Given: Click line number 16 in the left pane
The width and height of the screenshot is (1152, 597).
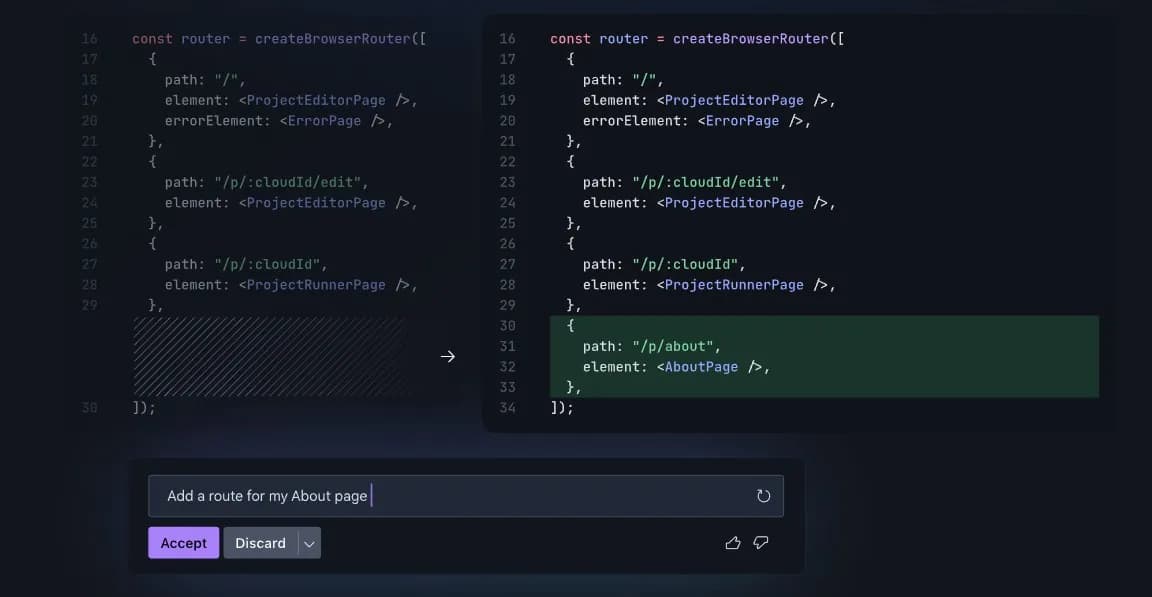Looking at the screenshot, I should tap(90, 39).
